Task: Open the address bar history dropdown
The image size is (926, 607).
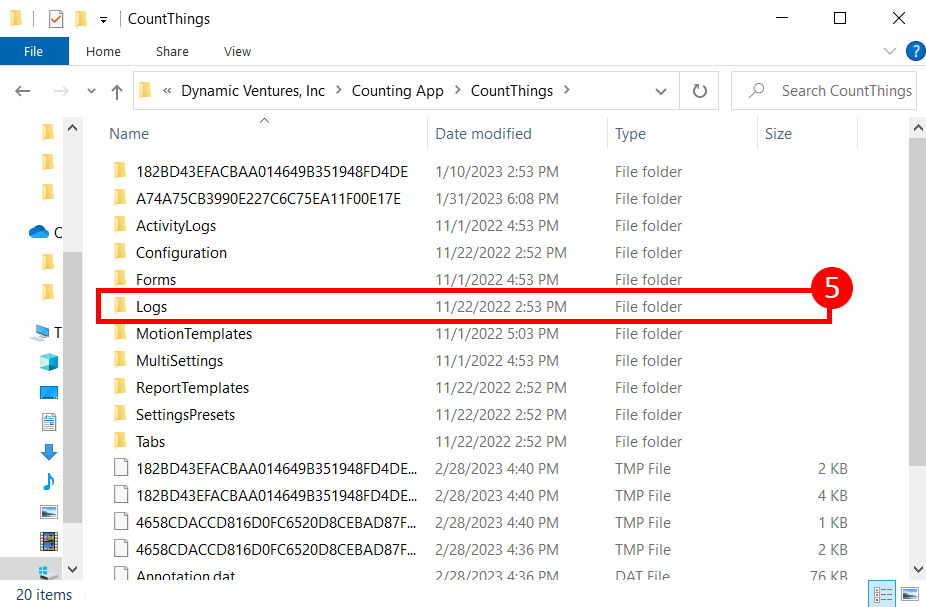Action: 661,91
